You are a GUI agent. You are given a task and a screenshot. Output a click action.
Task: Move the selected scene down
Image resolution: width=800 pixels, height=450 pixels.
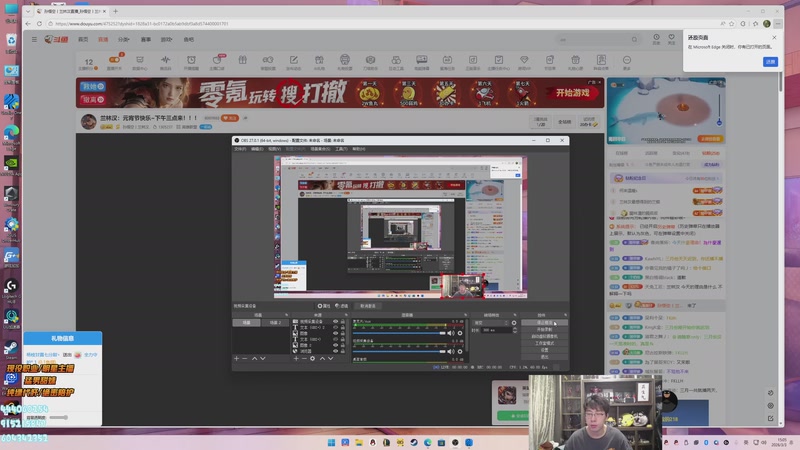coord(263,359)
